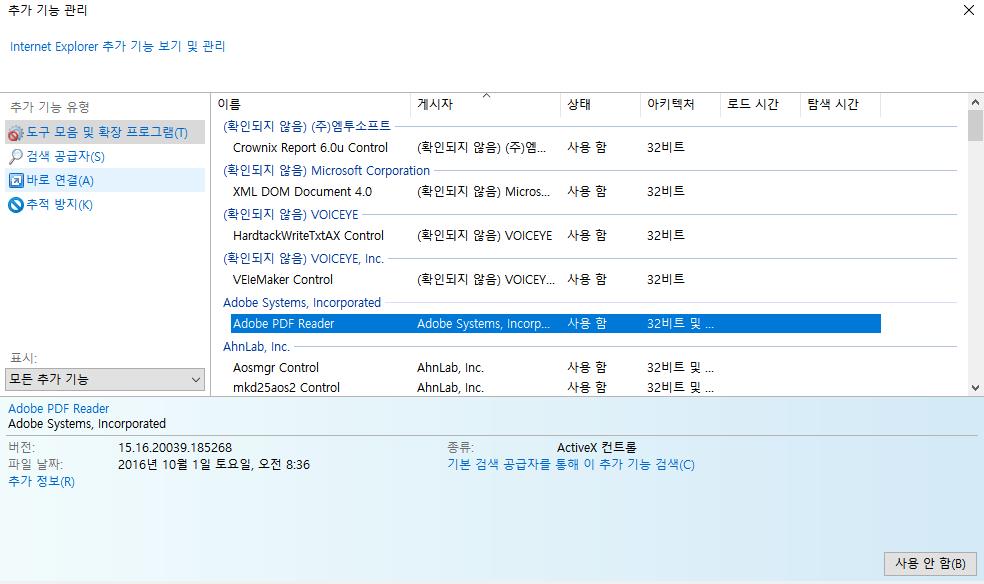Select mkd25aos2 Control row
This screenshot has width=984, height=584.
point(555,388)
